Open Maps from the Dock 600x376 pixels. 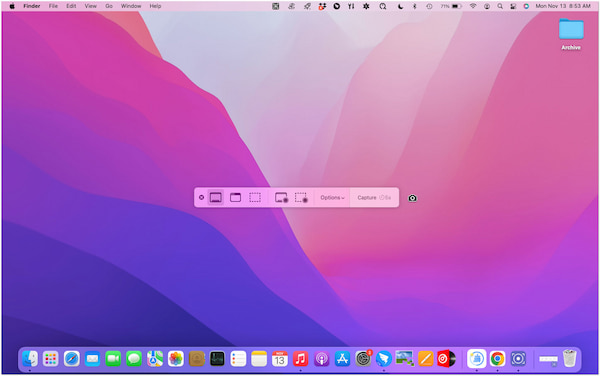click(155, 359)
